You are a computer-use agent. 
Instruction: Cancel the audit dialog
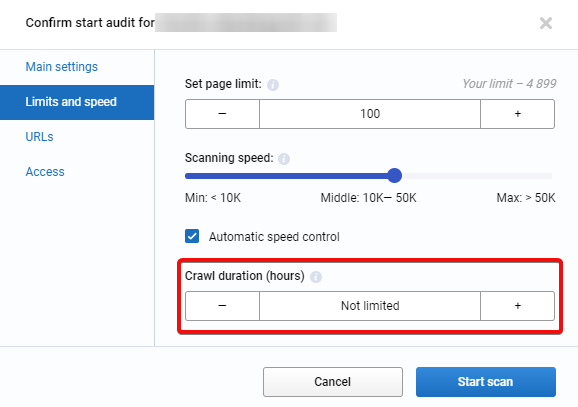(x=333, y=382)
